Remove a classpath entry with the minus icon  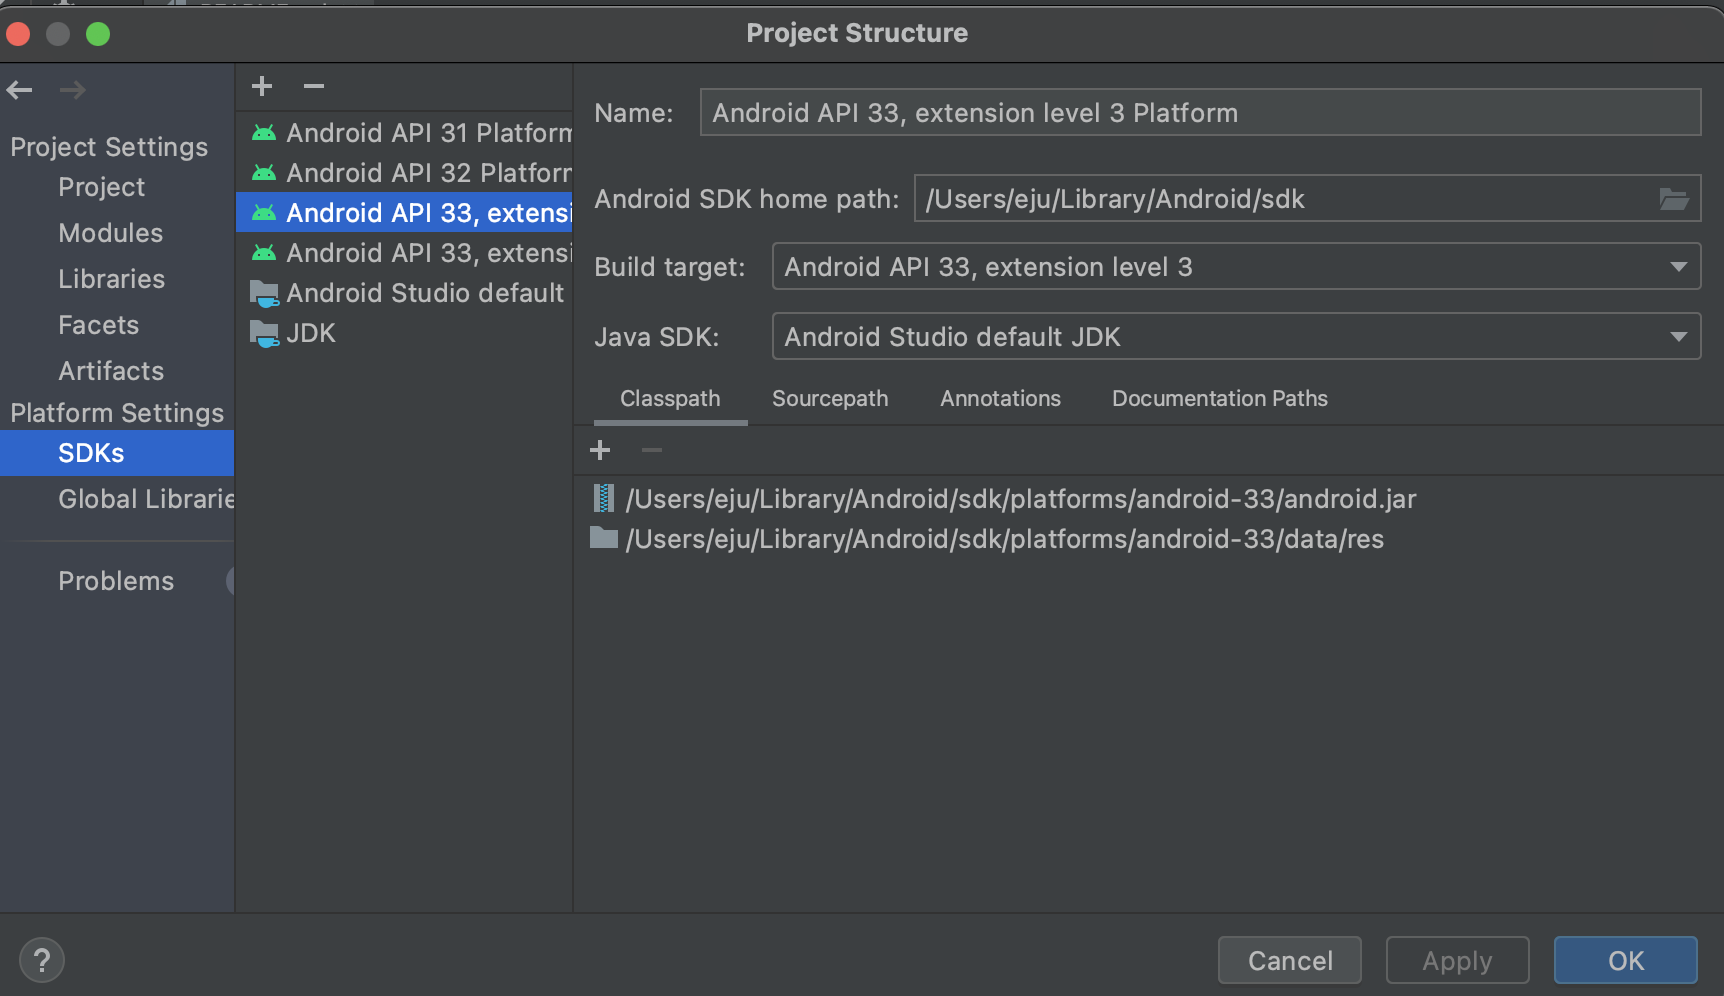click(x=652, y=450)
